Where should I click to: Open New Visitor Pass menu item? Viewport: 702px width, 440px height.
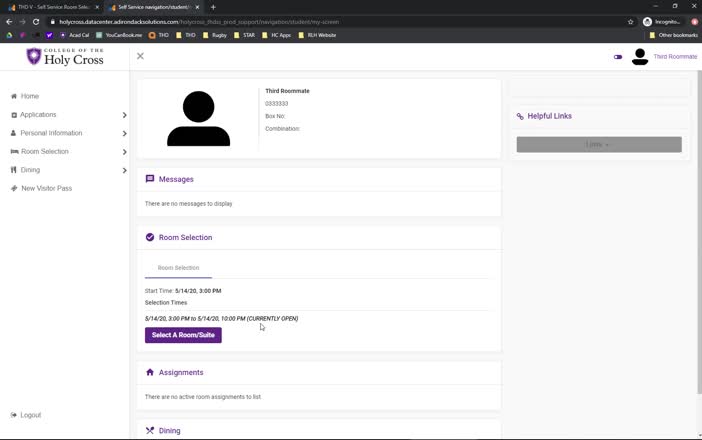pyautogui.click(x=47, y=188)
